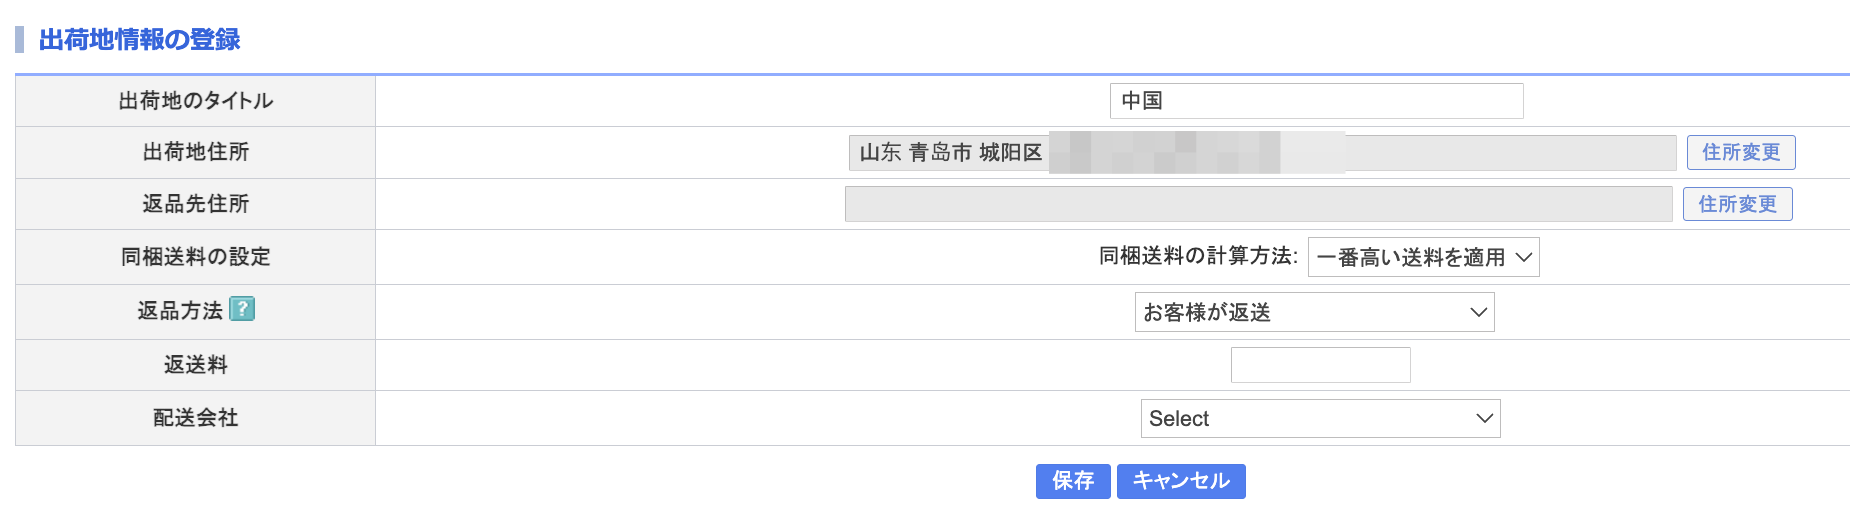
Task: Click the help icon beside 返品方法
Action: point(242,309)
